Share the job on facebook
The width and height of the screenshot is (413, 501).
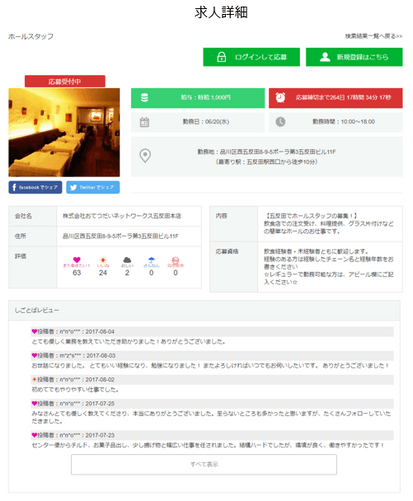click(x=35, y=187)
